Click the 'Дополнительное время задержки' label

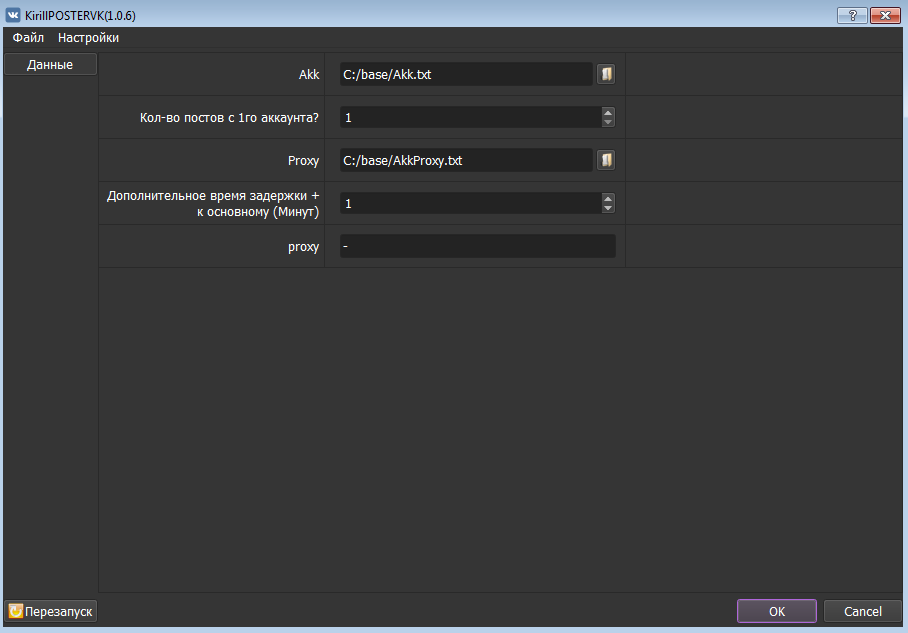tap(213, 203)
